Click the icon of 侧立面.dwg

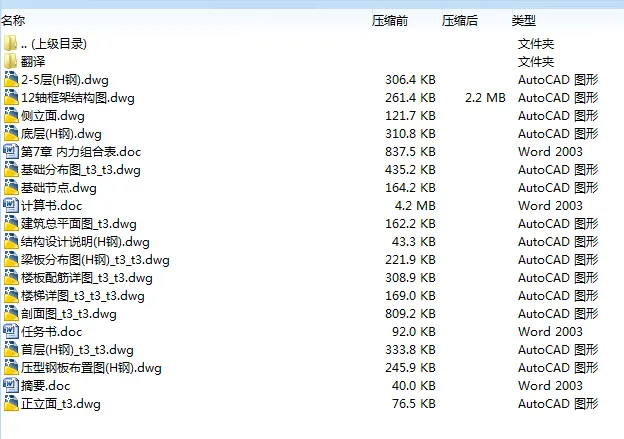coord(11,115)
